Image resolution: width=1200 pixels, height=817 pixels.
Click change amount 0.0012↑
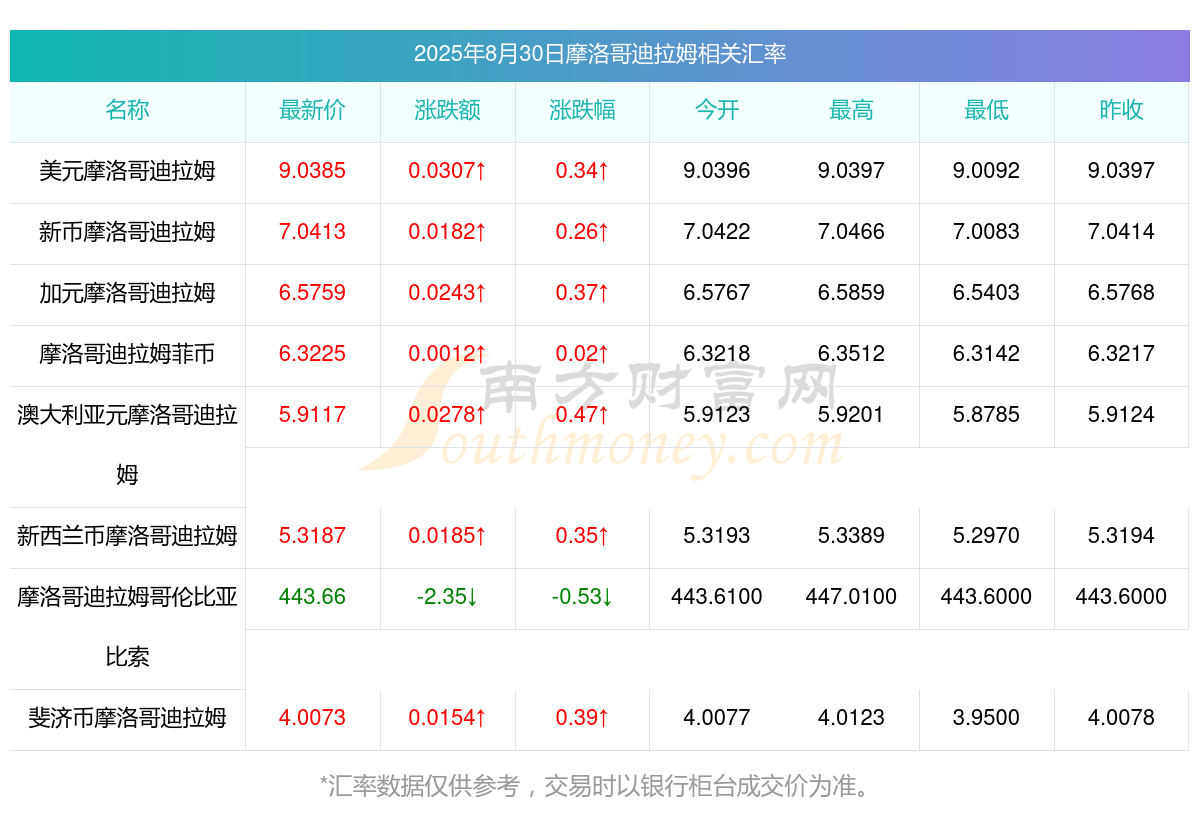(x=448, y=354)
